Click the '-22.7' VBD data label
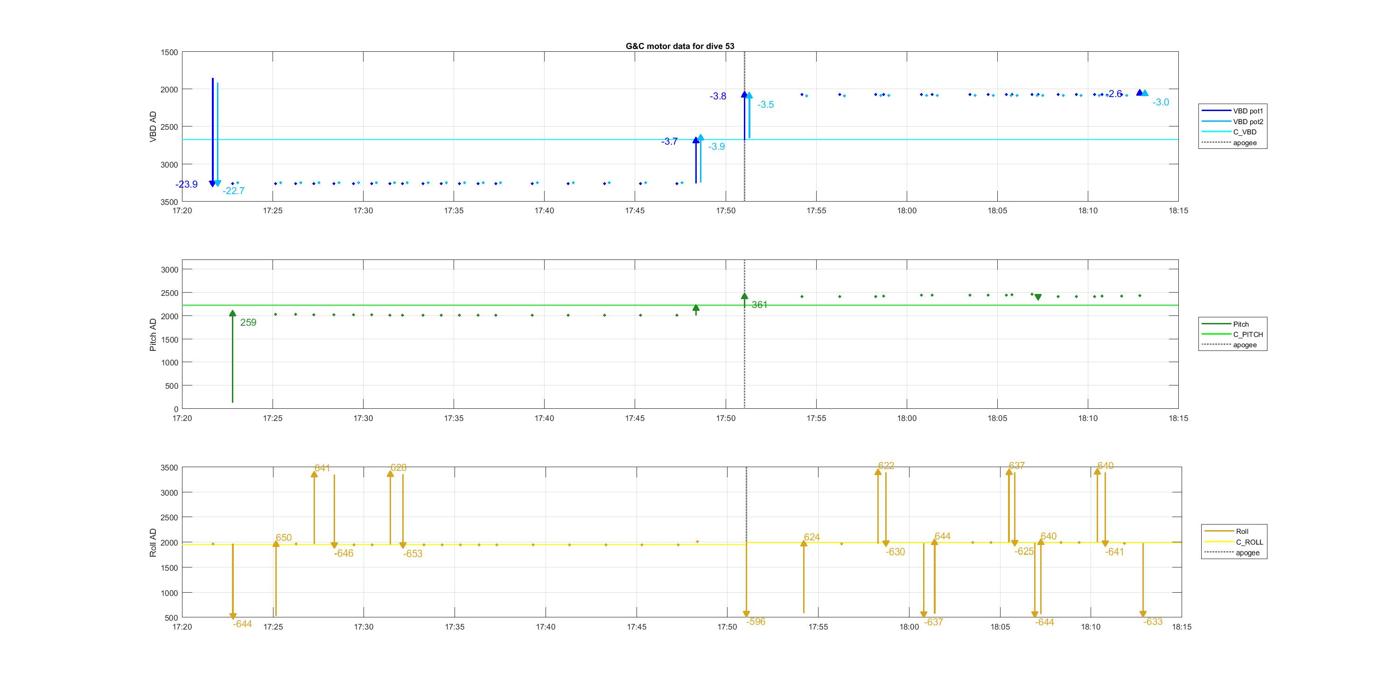The image size is (1400, 693). [234, 190]
